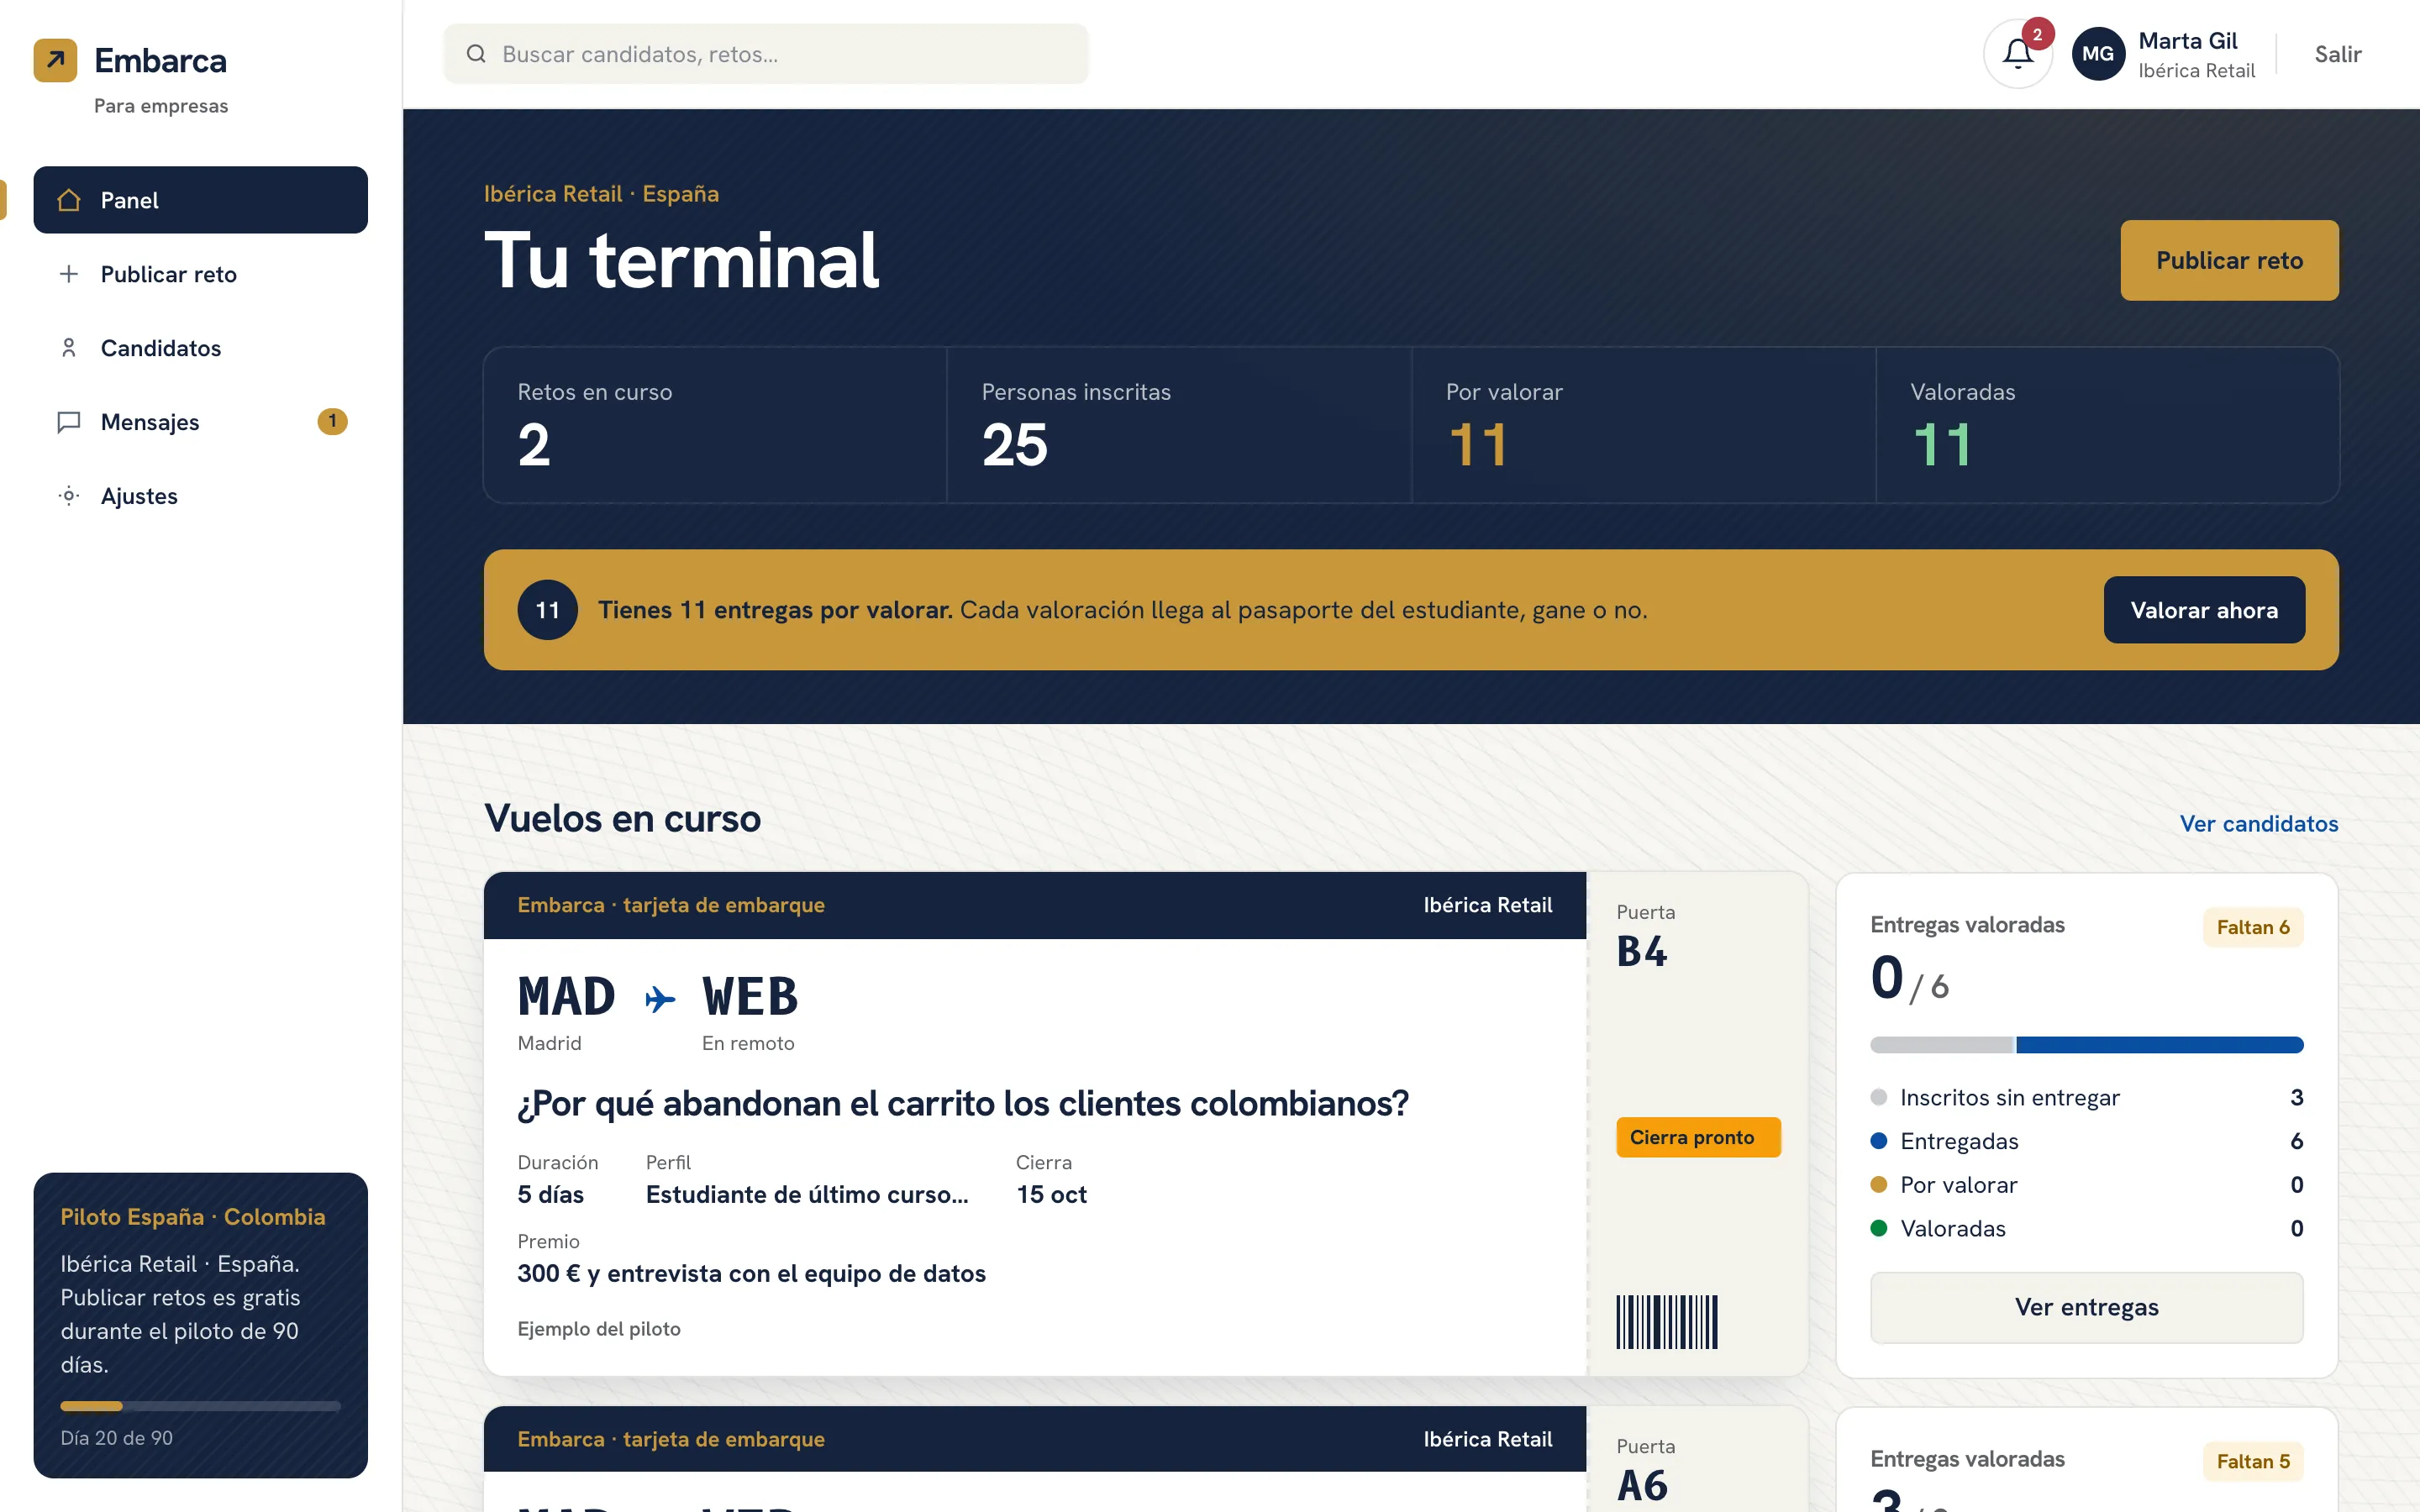Image resolution: width=2420 pixels, height=1512 pixels.
Task: Click the MG user avatar
Action: click(x=2098, y=54)
